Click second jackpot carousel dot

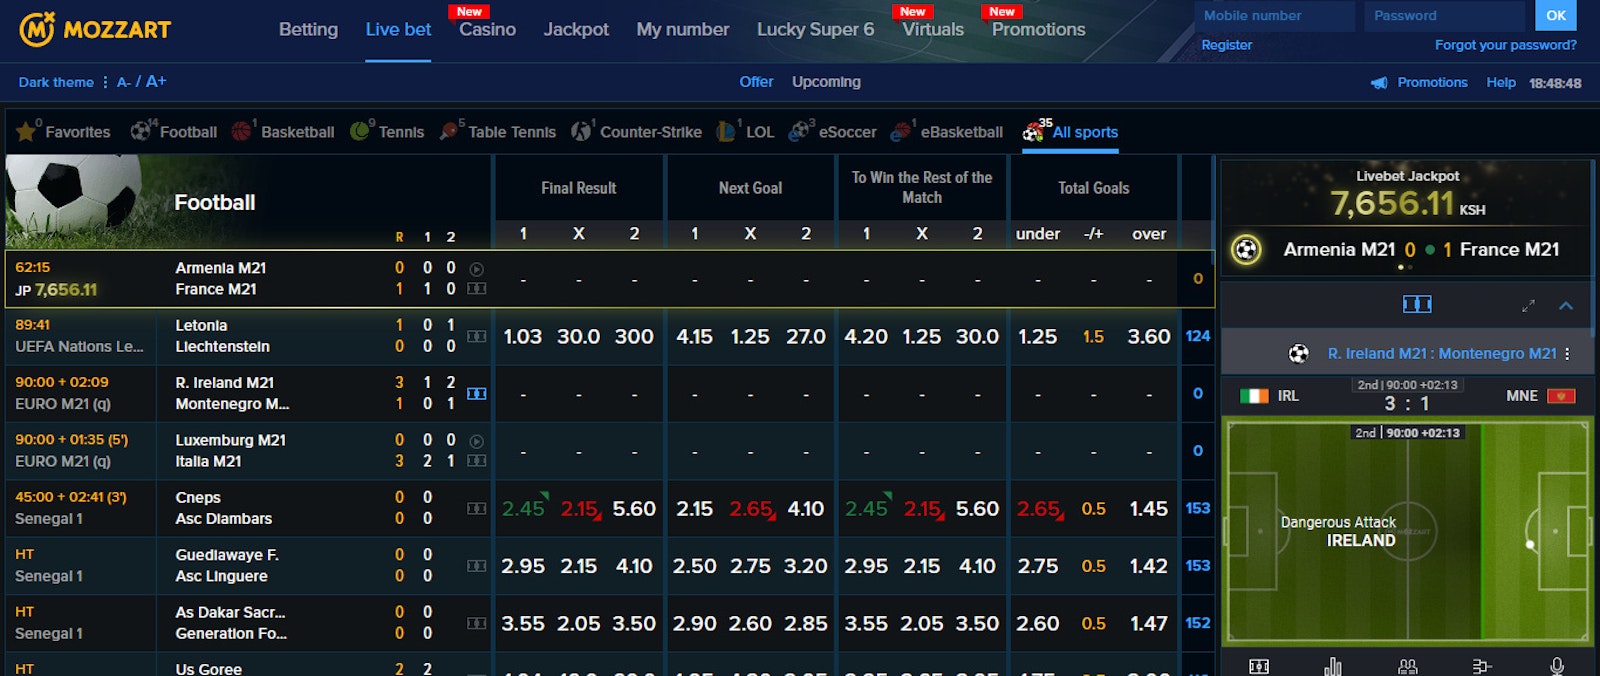tap(1410, 268)
